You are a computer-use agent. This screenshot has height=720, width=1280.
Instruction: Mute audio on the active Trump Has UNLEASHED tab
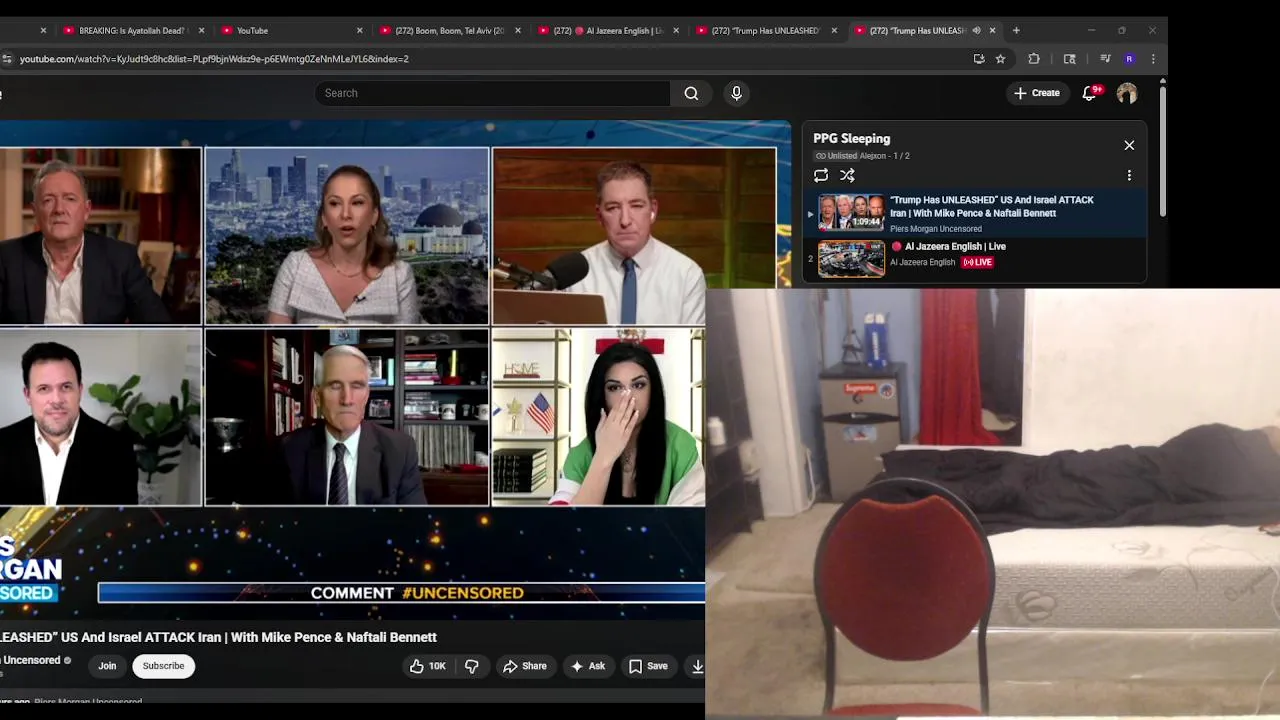[x=977, y=30]
